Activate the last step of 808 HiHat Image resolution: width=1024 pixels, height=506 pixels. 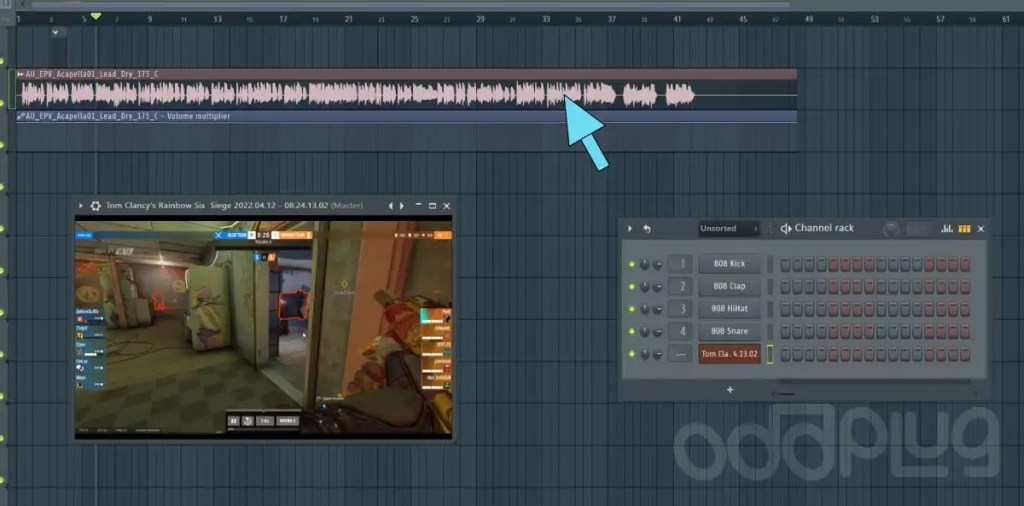pyautogui.click(x=965, y=309)
